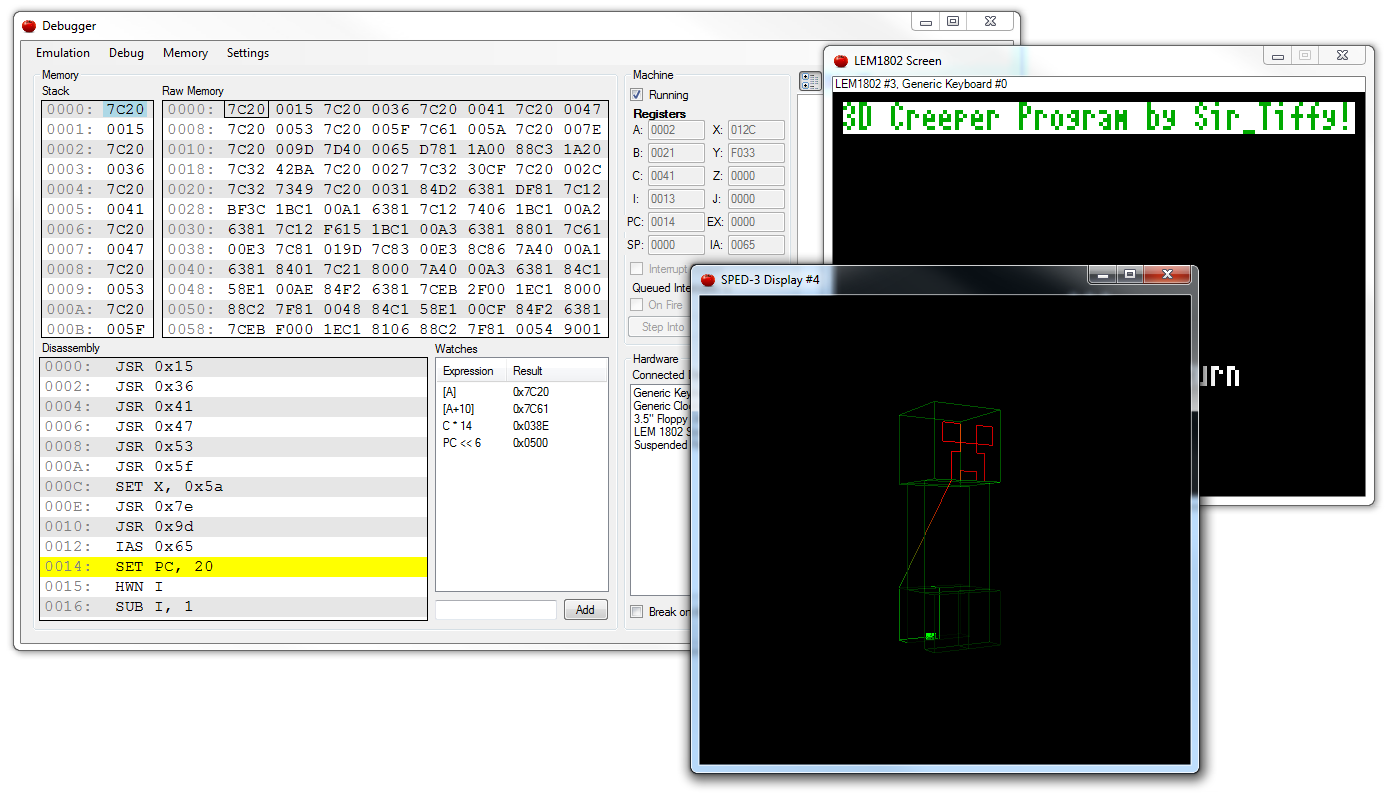Minimize the Debugger window
This screenshot has height=793, width=1388.
point(926,21)
